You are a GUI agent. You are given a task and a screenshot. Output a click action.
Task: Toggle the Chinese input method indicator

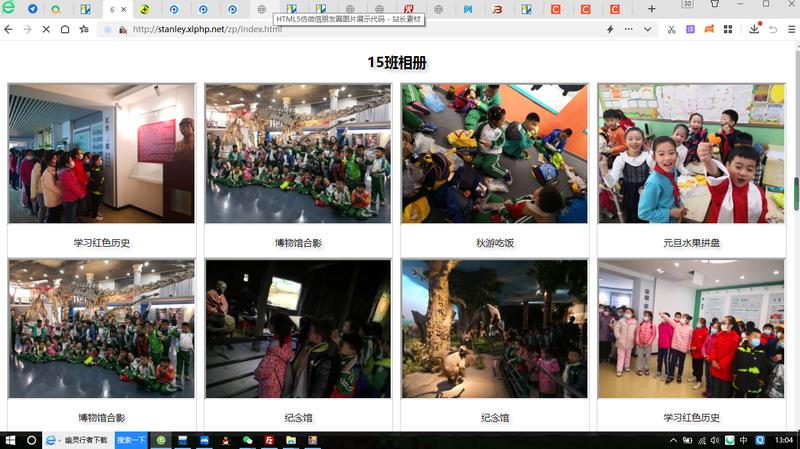pyautogui.click(x=743, y=440)
